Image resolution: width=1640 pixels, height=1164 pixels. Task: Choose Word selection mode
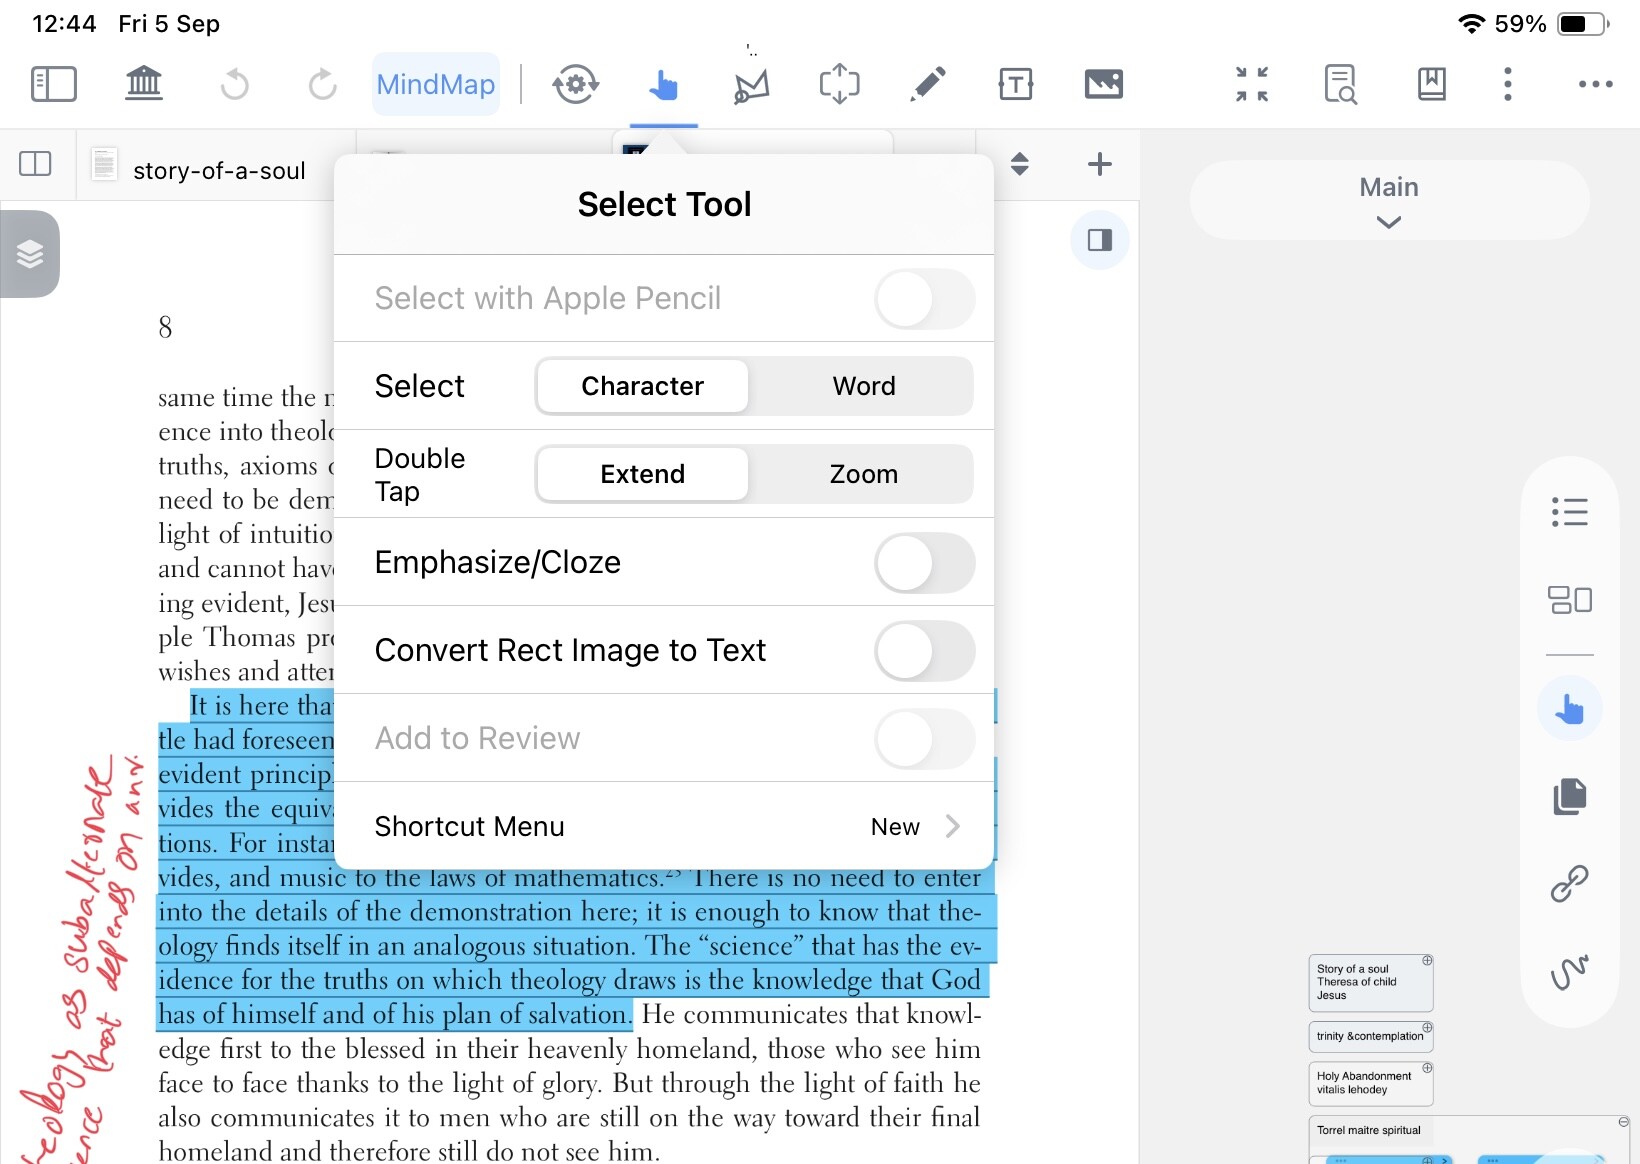863,386
